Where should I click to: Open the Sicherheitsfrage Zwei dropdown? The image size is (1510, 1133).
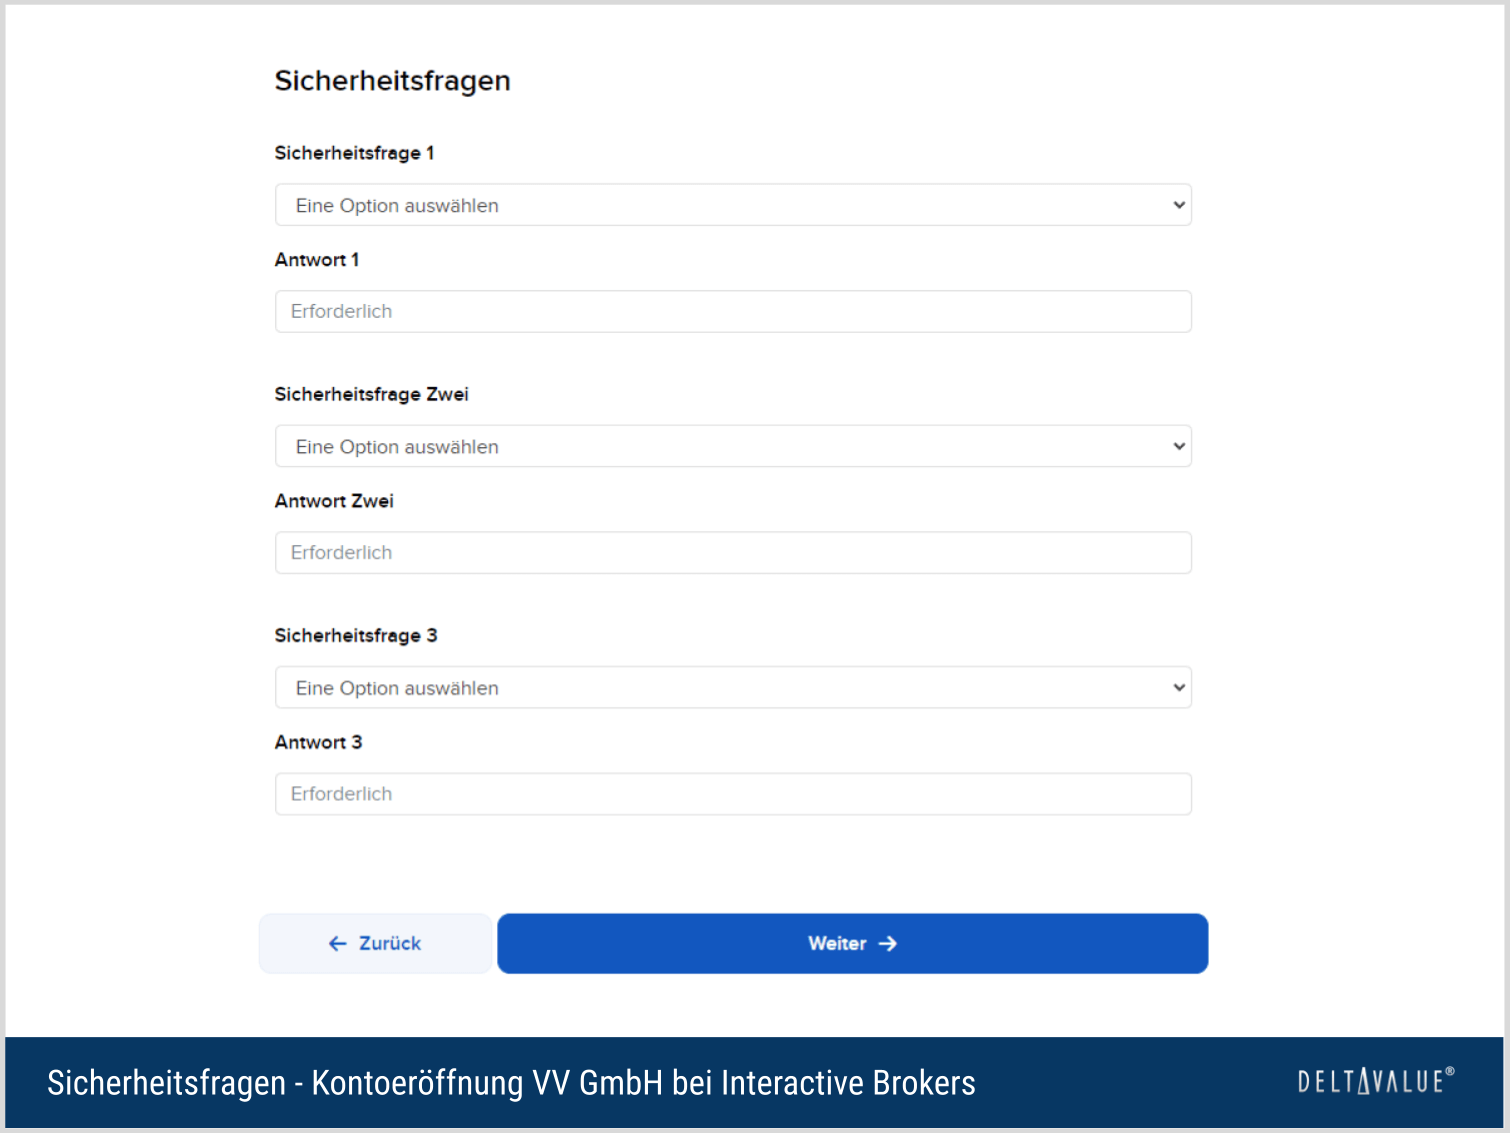click(x=733, y=446)
